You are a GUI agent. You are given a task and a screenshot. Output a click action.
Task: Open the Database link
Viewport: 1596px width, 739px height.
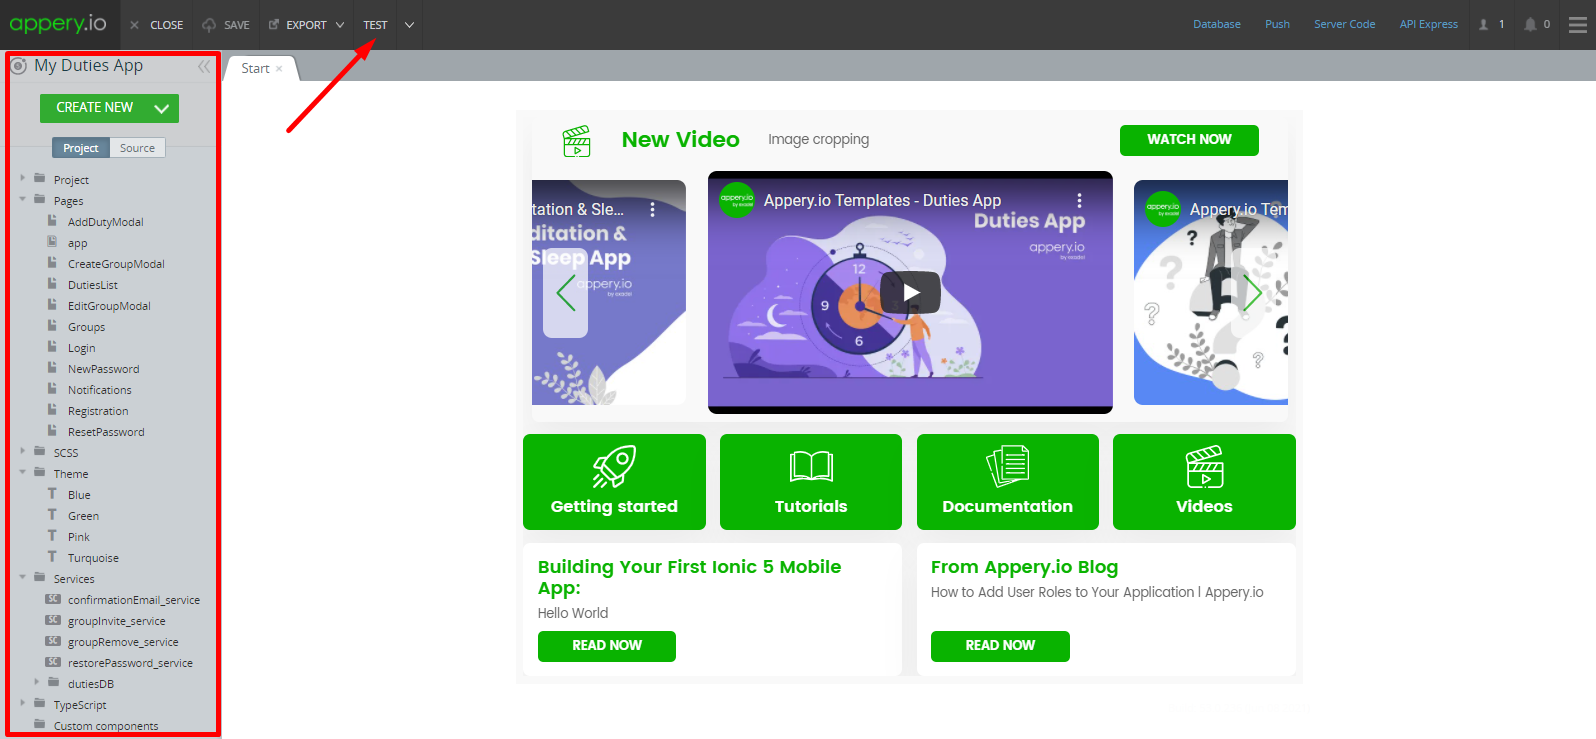pyautogui.click(x=1216, y=24)
